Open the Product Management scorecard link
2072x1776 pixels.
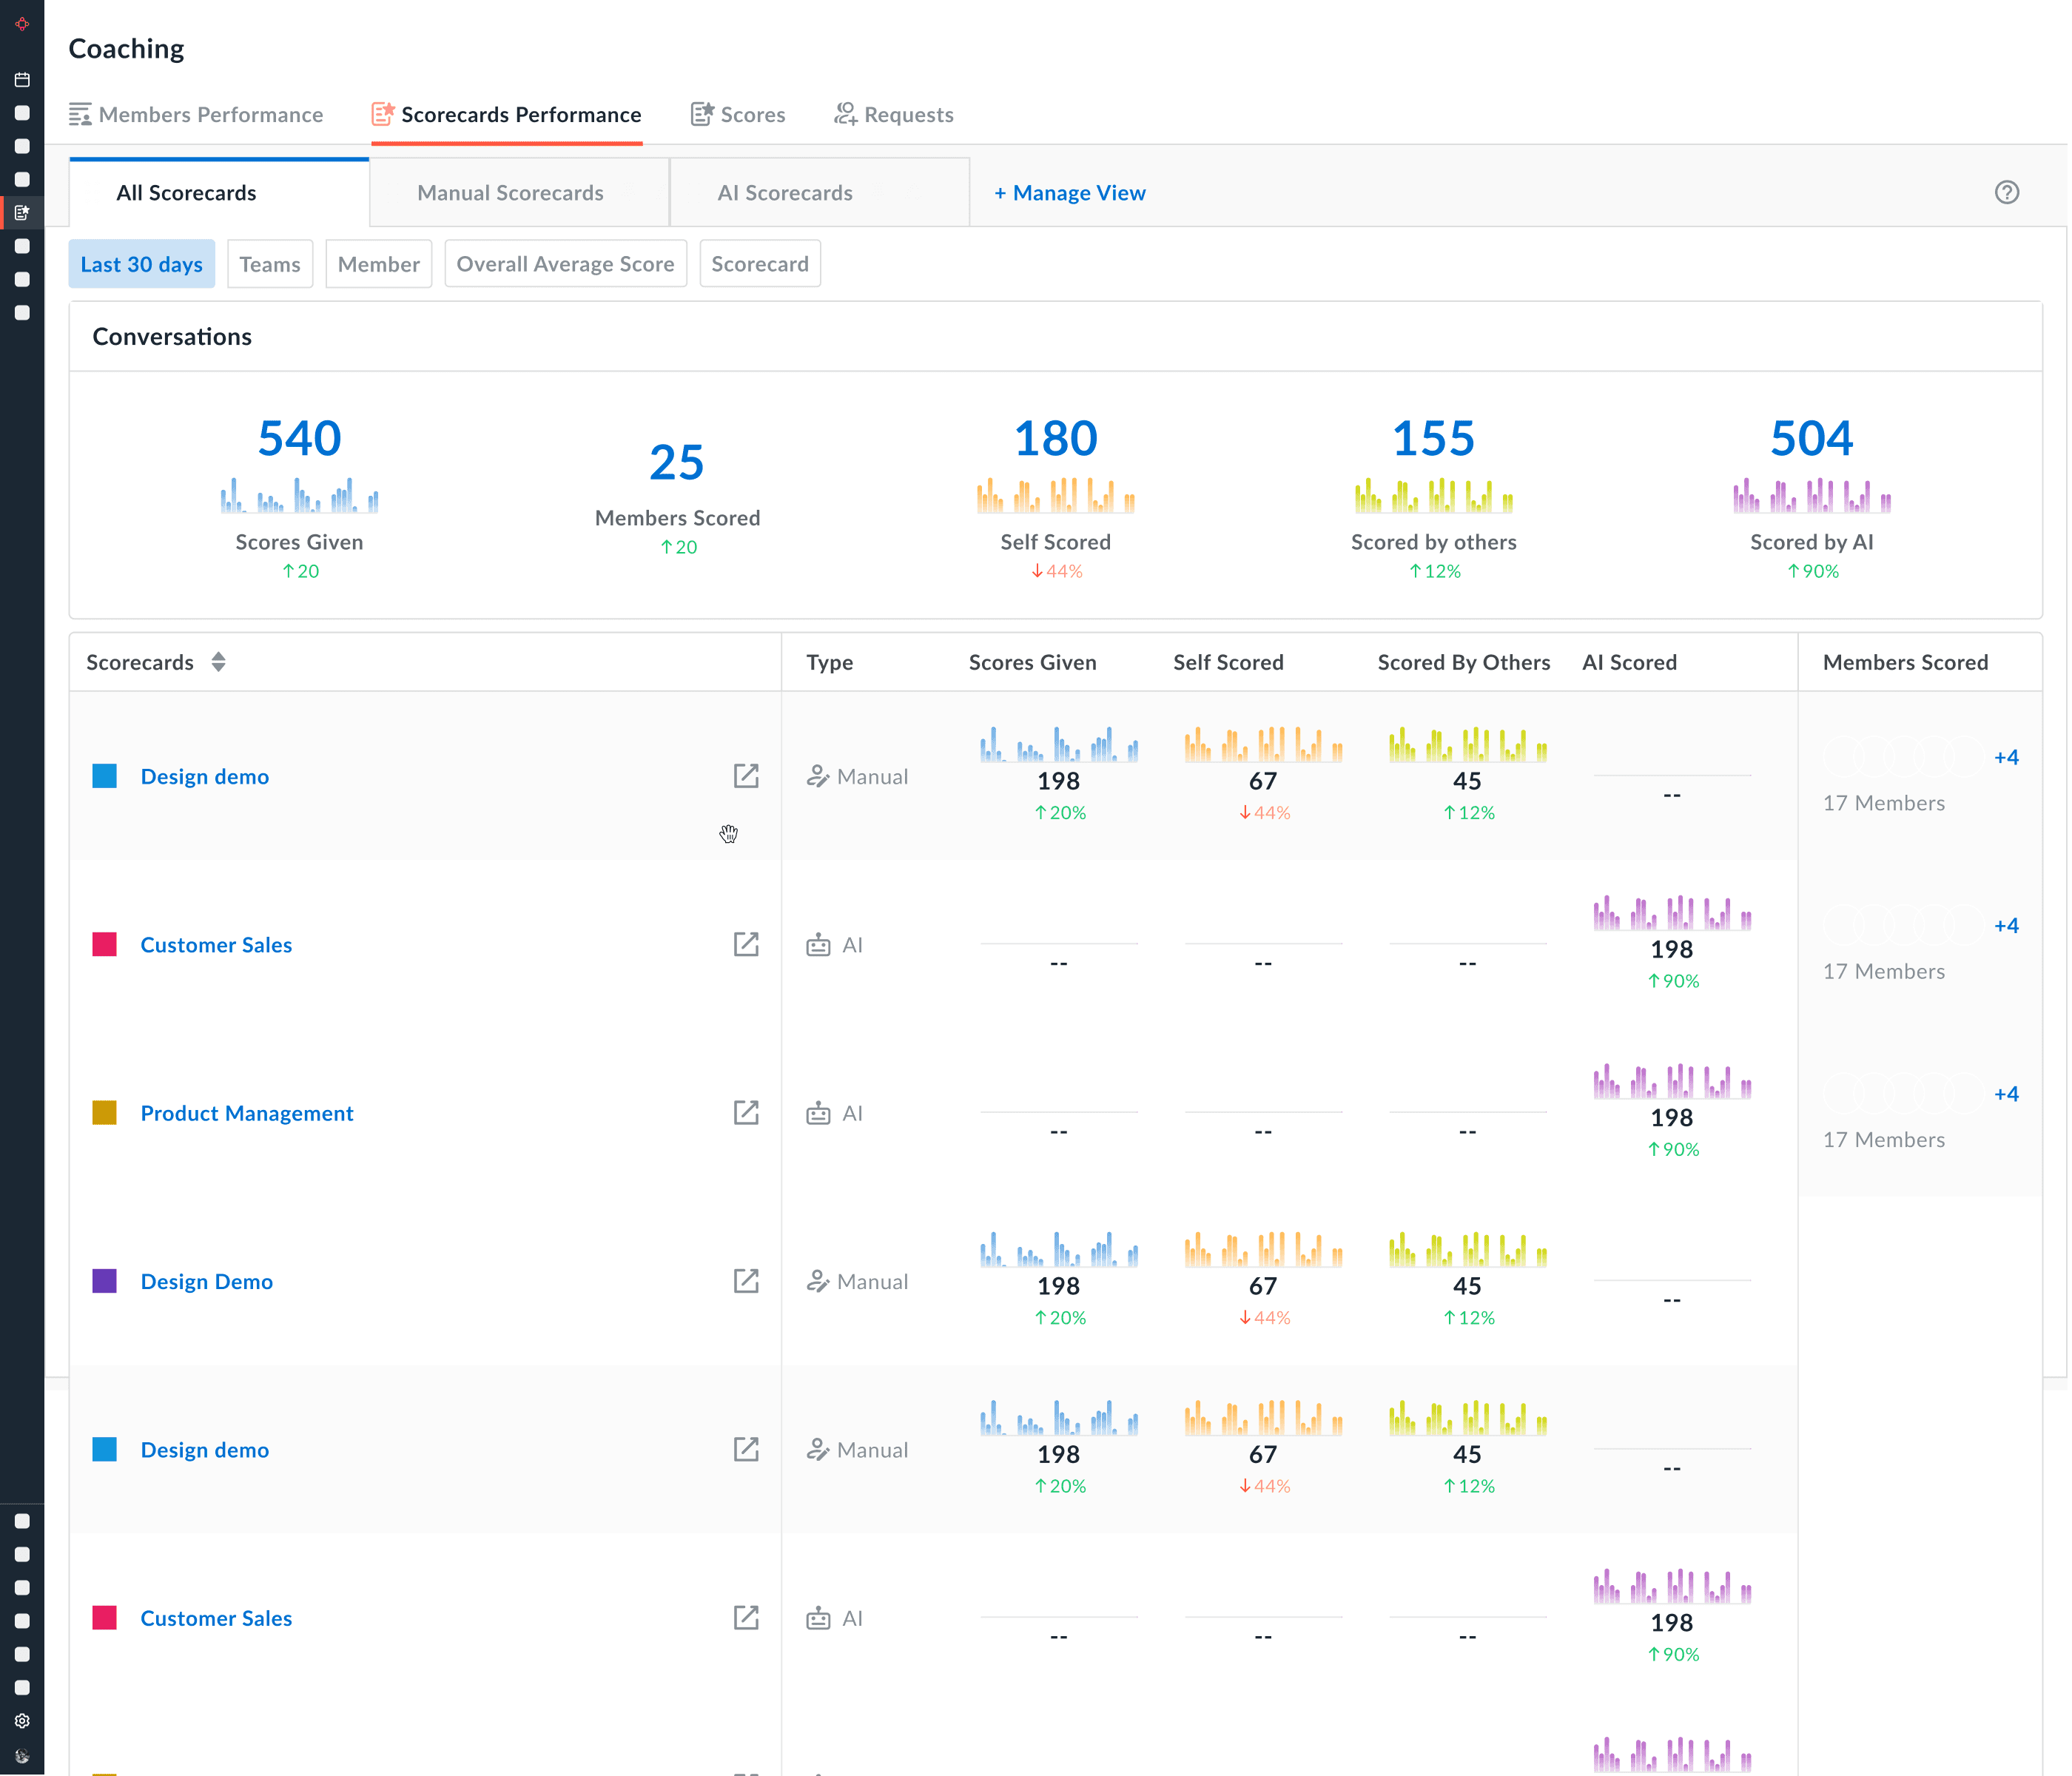pyautogui.click(x=247, y=1113)
